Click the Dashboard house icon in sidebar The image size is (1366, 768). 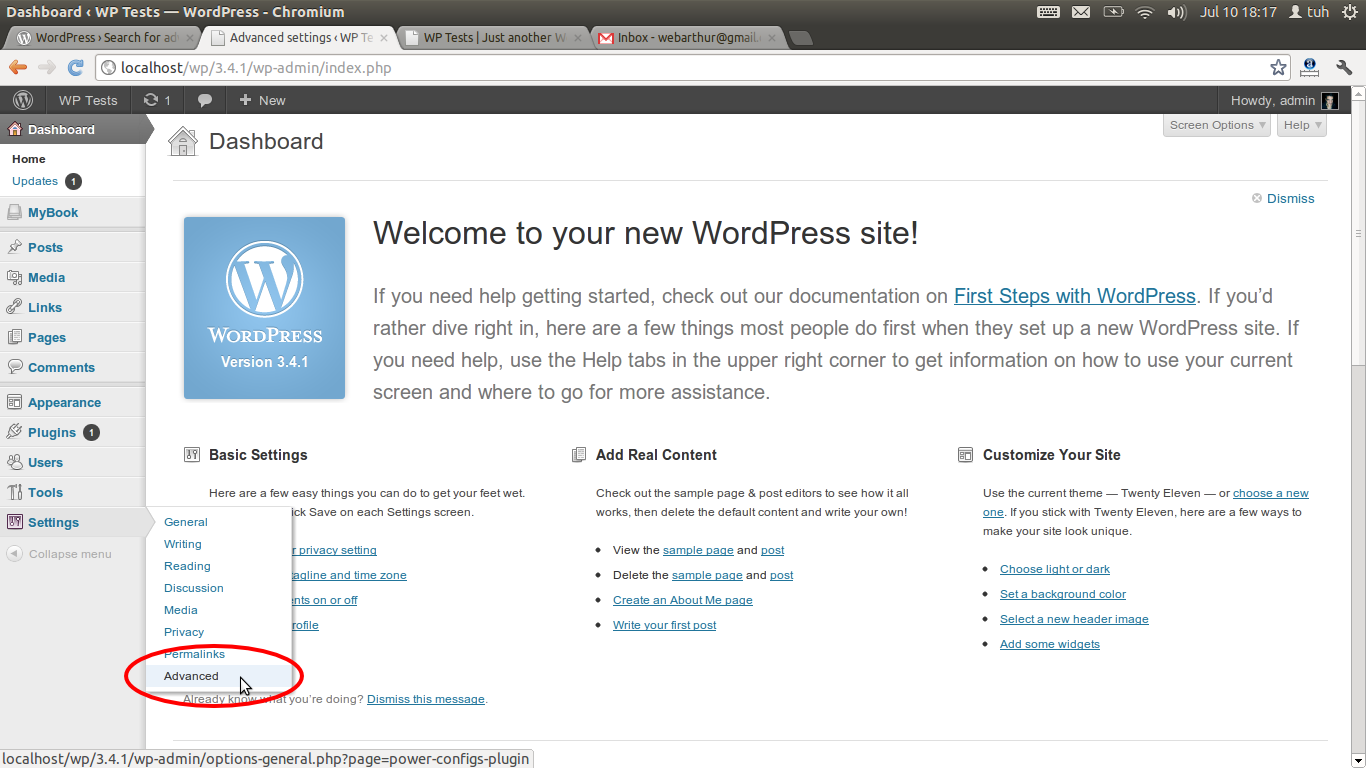(x=15, y=129)
